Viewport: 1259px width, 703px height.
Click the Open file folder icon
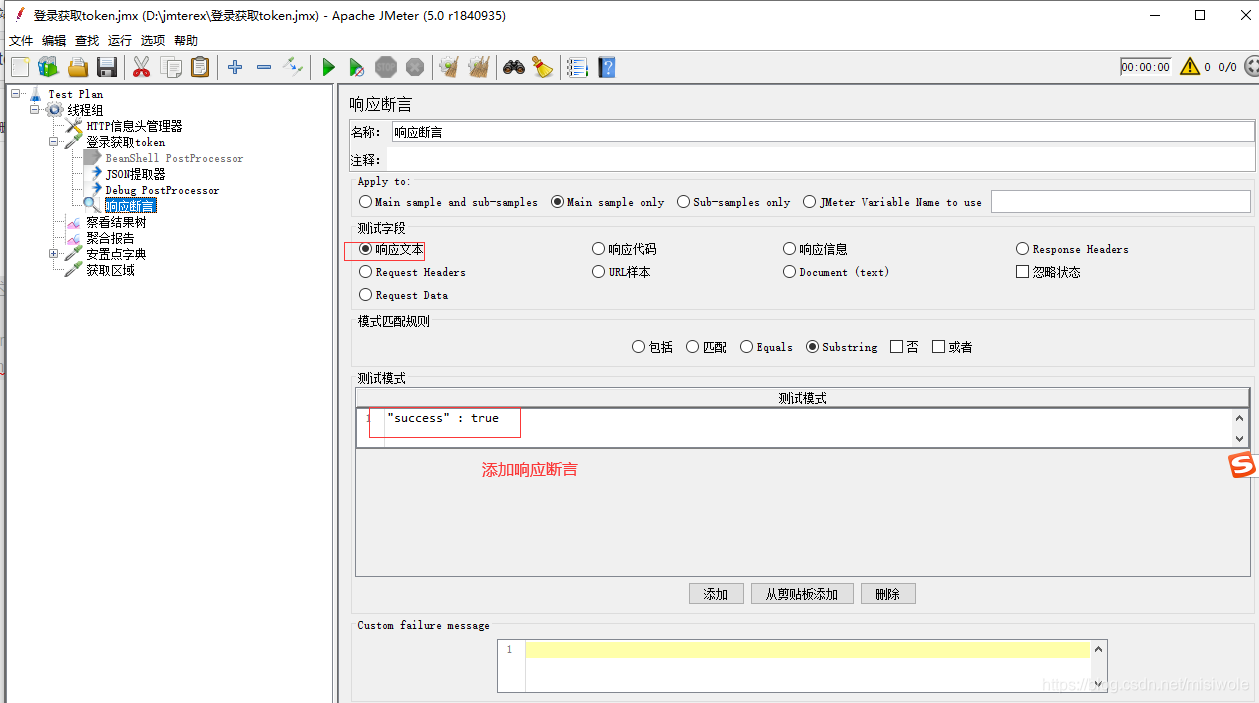78,67
